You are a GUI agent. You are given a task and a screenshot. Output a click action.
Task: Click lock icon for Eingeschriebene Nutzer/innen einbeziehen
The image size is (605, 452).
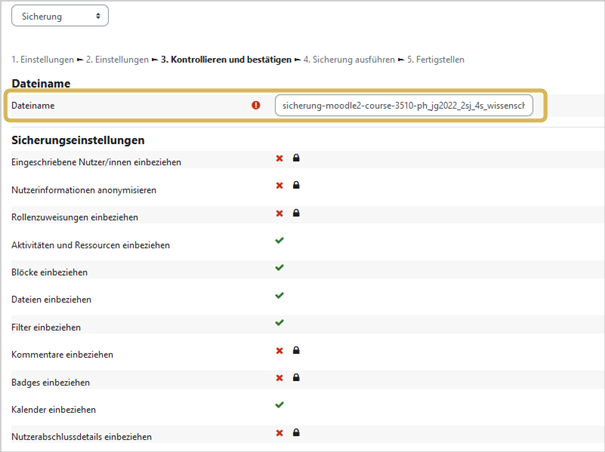click(x=296, y=158)
